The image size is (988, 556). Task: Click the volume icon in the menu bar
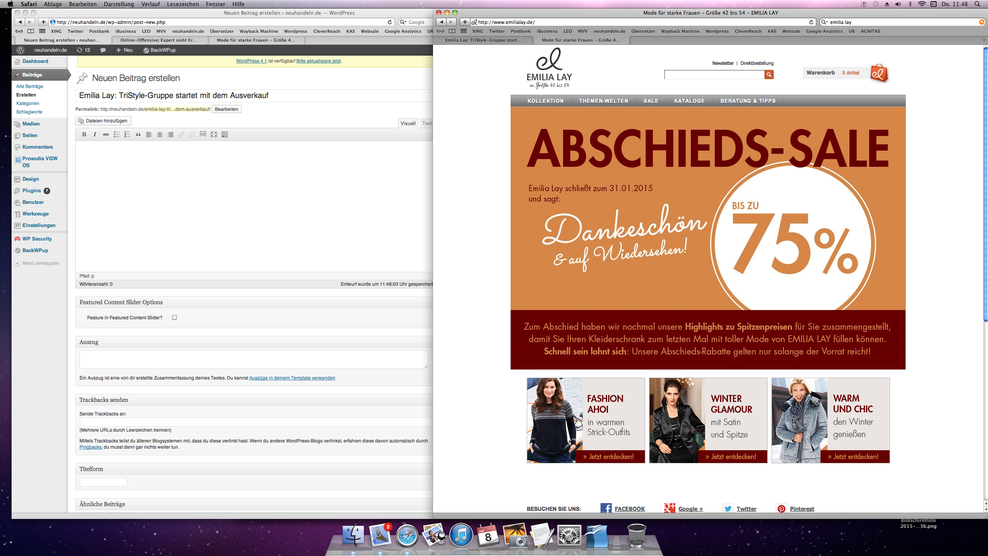899,4
